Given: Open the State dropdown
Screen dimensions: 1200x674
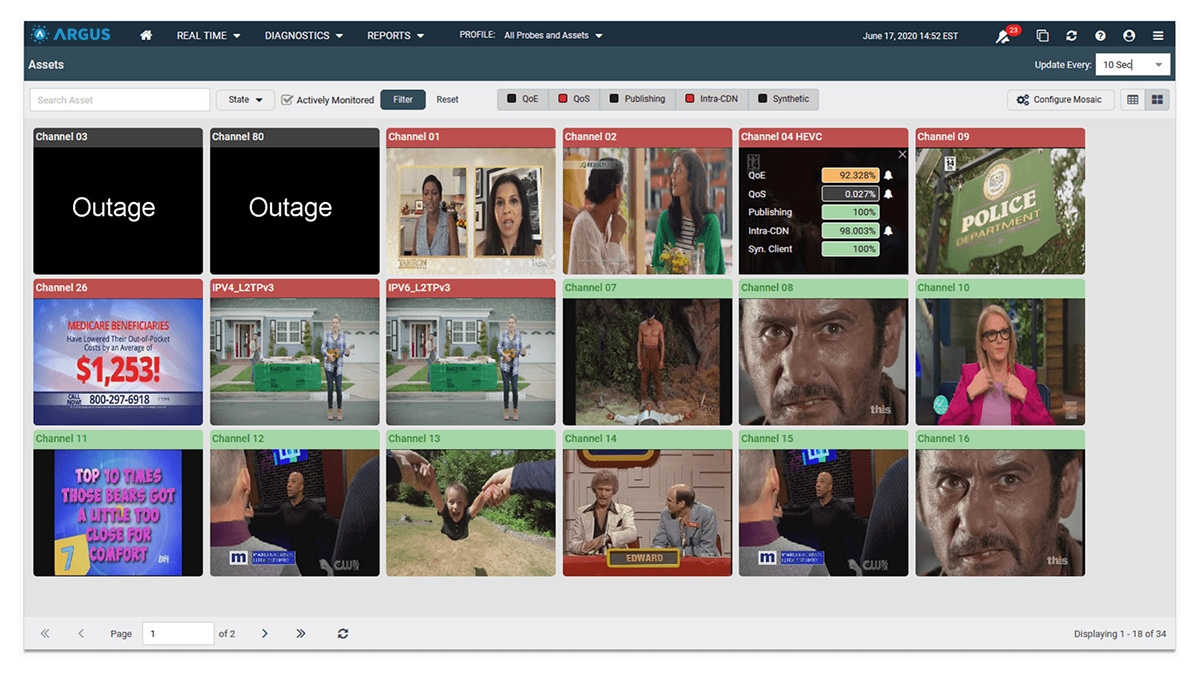Looking at the screenshot, I should pos(244,99).
